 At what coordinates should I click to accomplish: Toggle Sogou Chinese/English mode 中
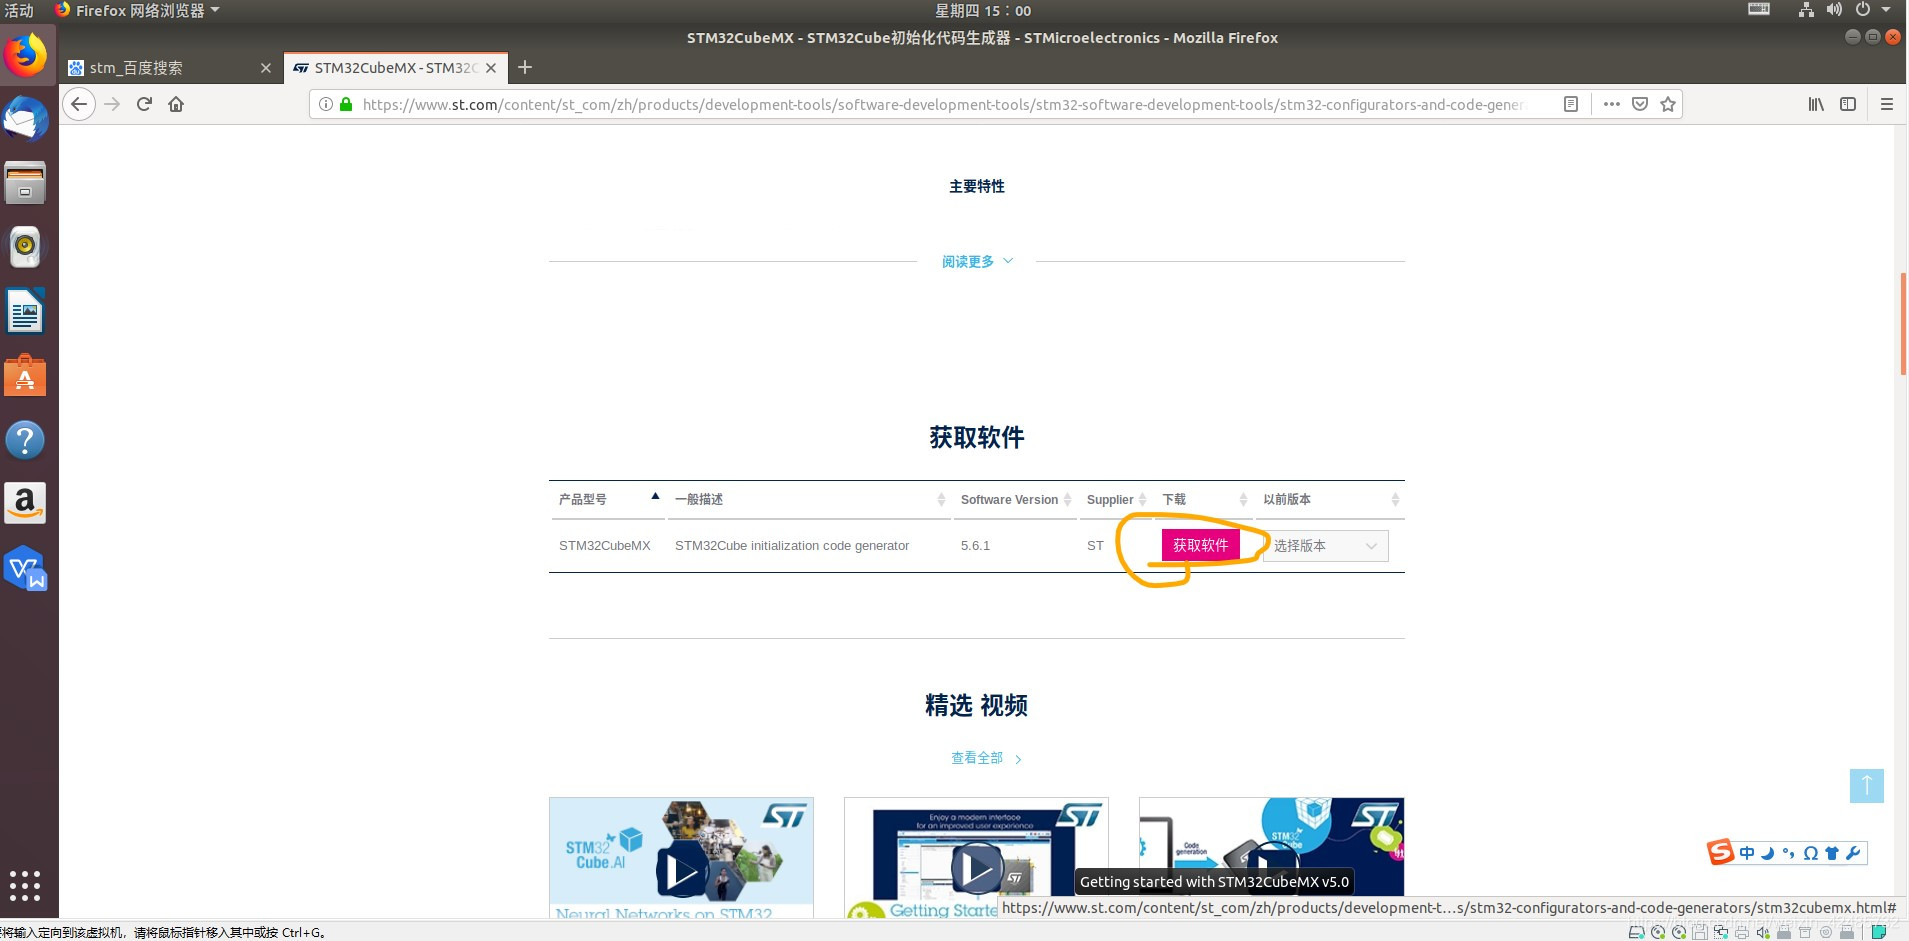coord(1747,853)
